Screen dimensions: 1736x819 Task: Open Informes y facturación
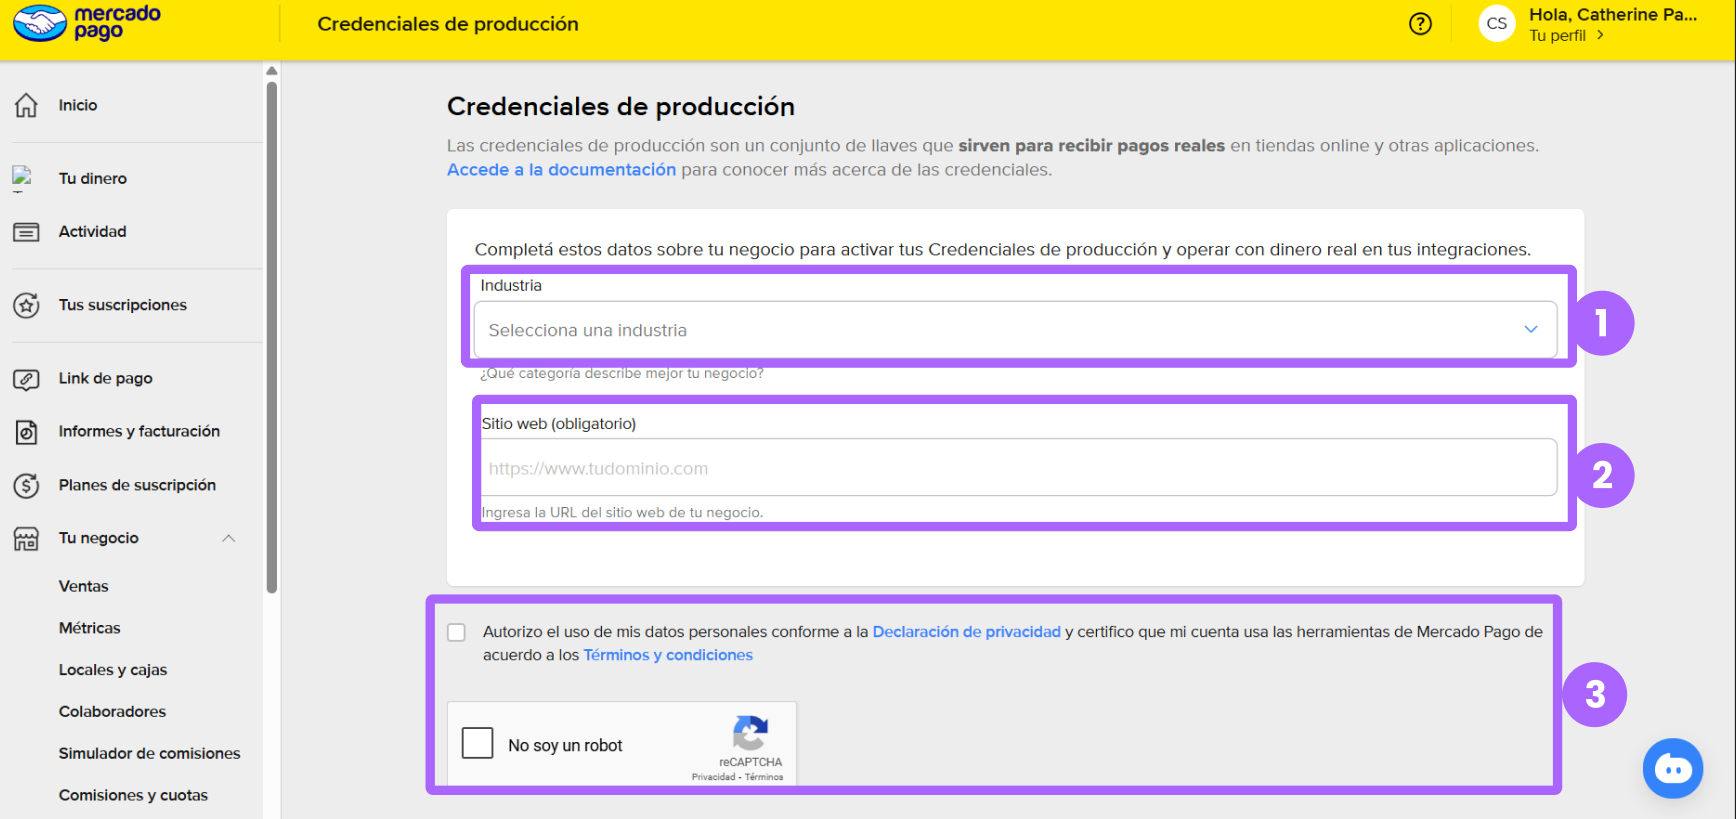139,431
